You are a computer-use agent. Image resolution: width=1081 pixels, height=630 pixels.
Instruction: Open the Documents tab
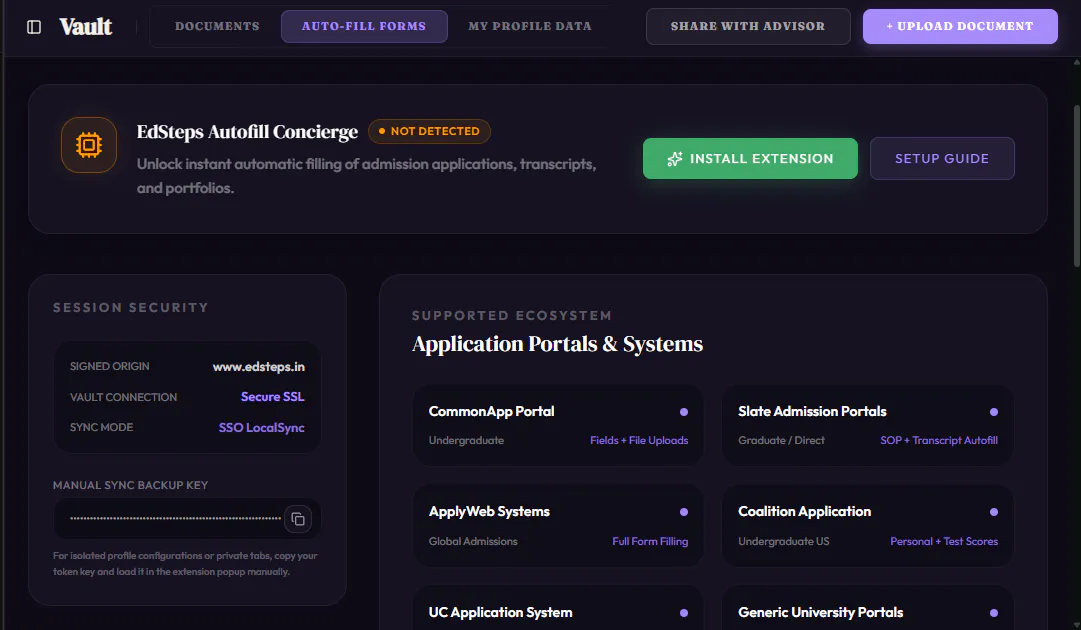tap(217, 26)
